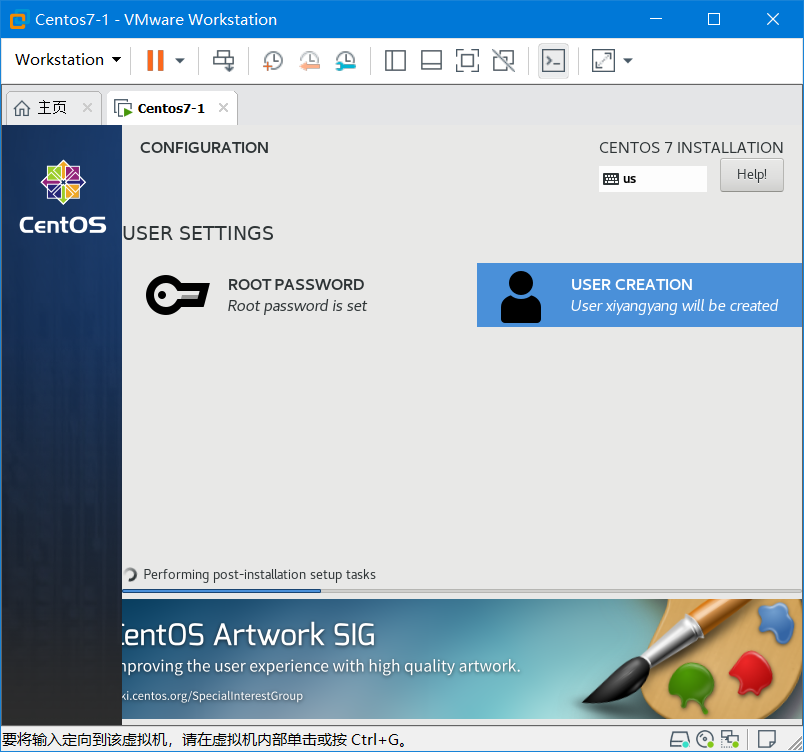The image size is (804, 752).
Task: Close the 主页 tab
Action: tap(88, 108)
